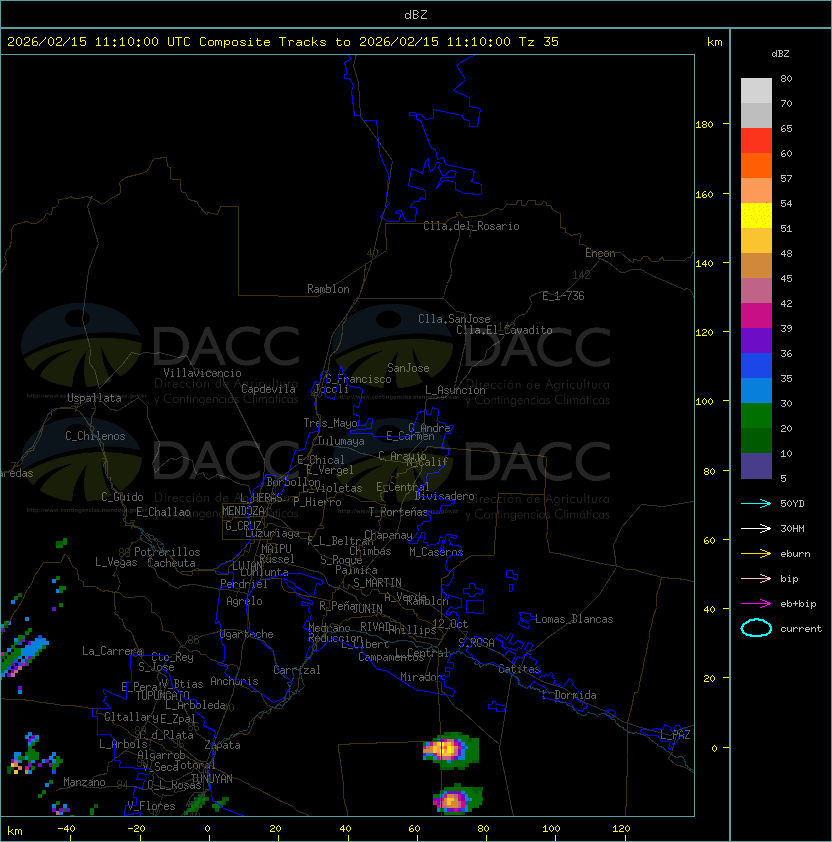Click the Lomas_Blancas label
This screenshot has width=832, height=842.
[574, 619]
